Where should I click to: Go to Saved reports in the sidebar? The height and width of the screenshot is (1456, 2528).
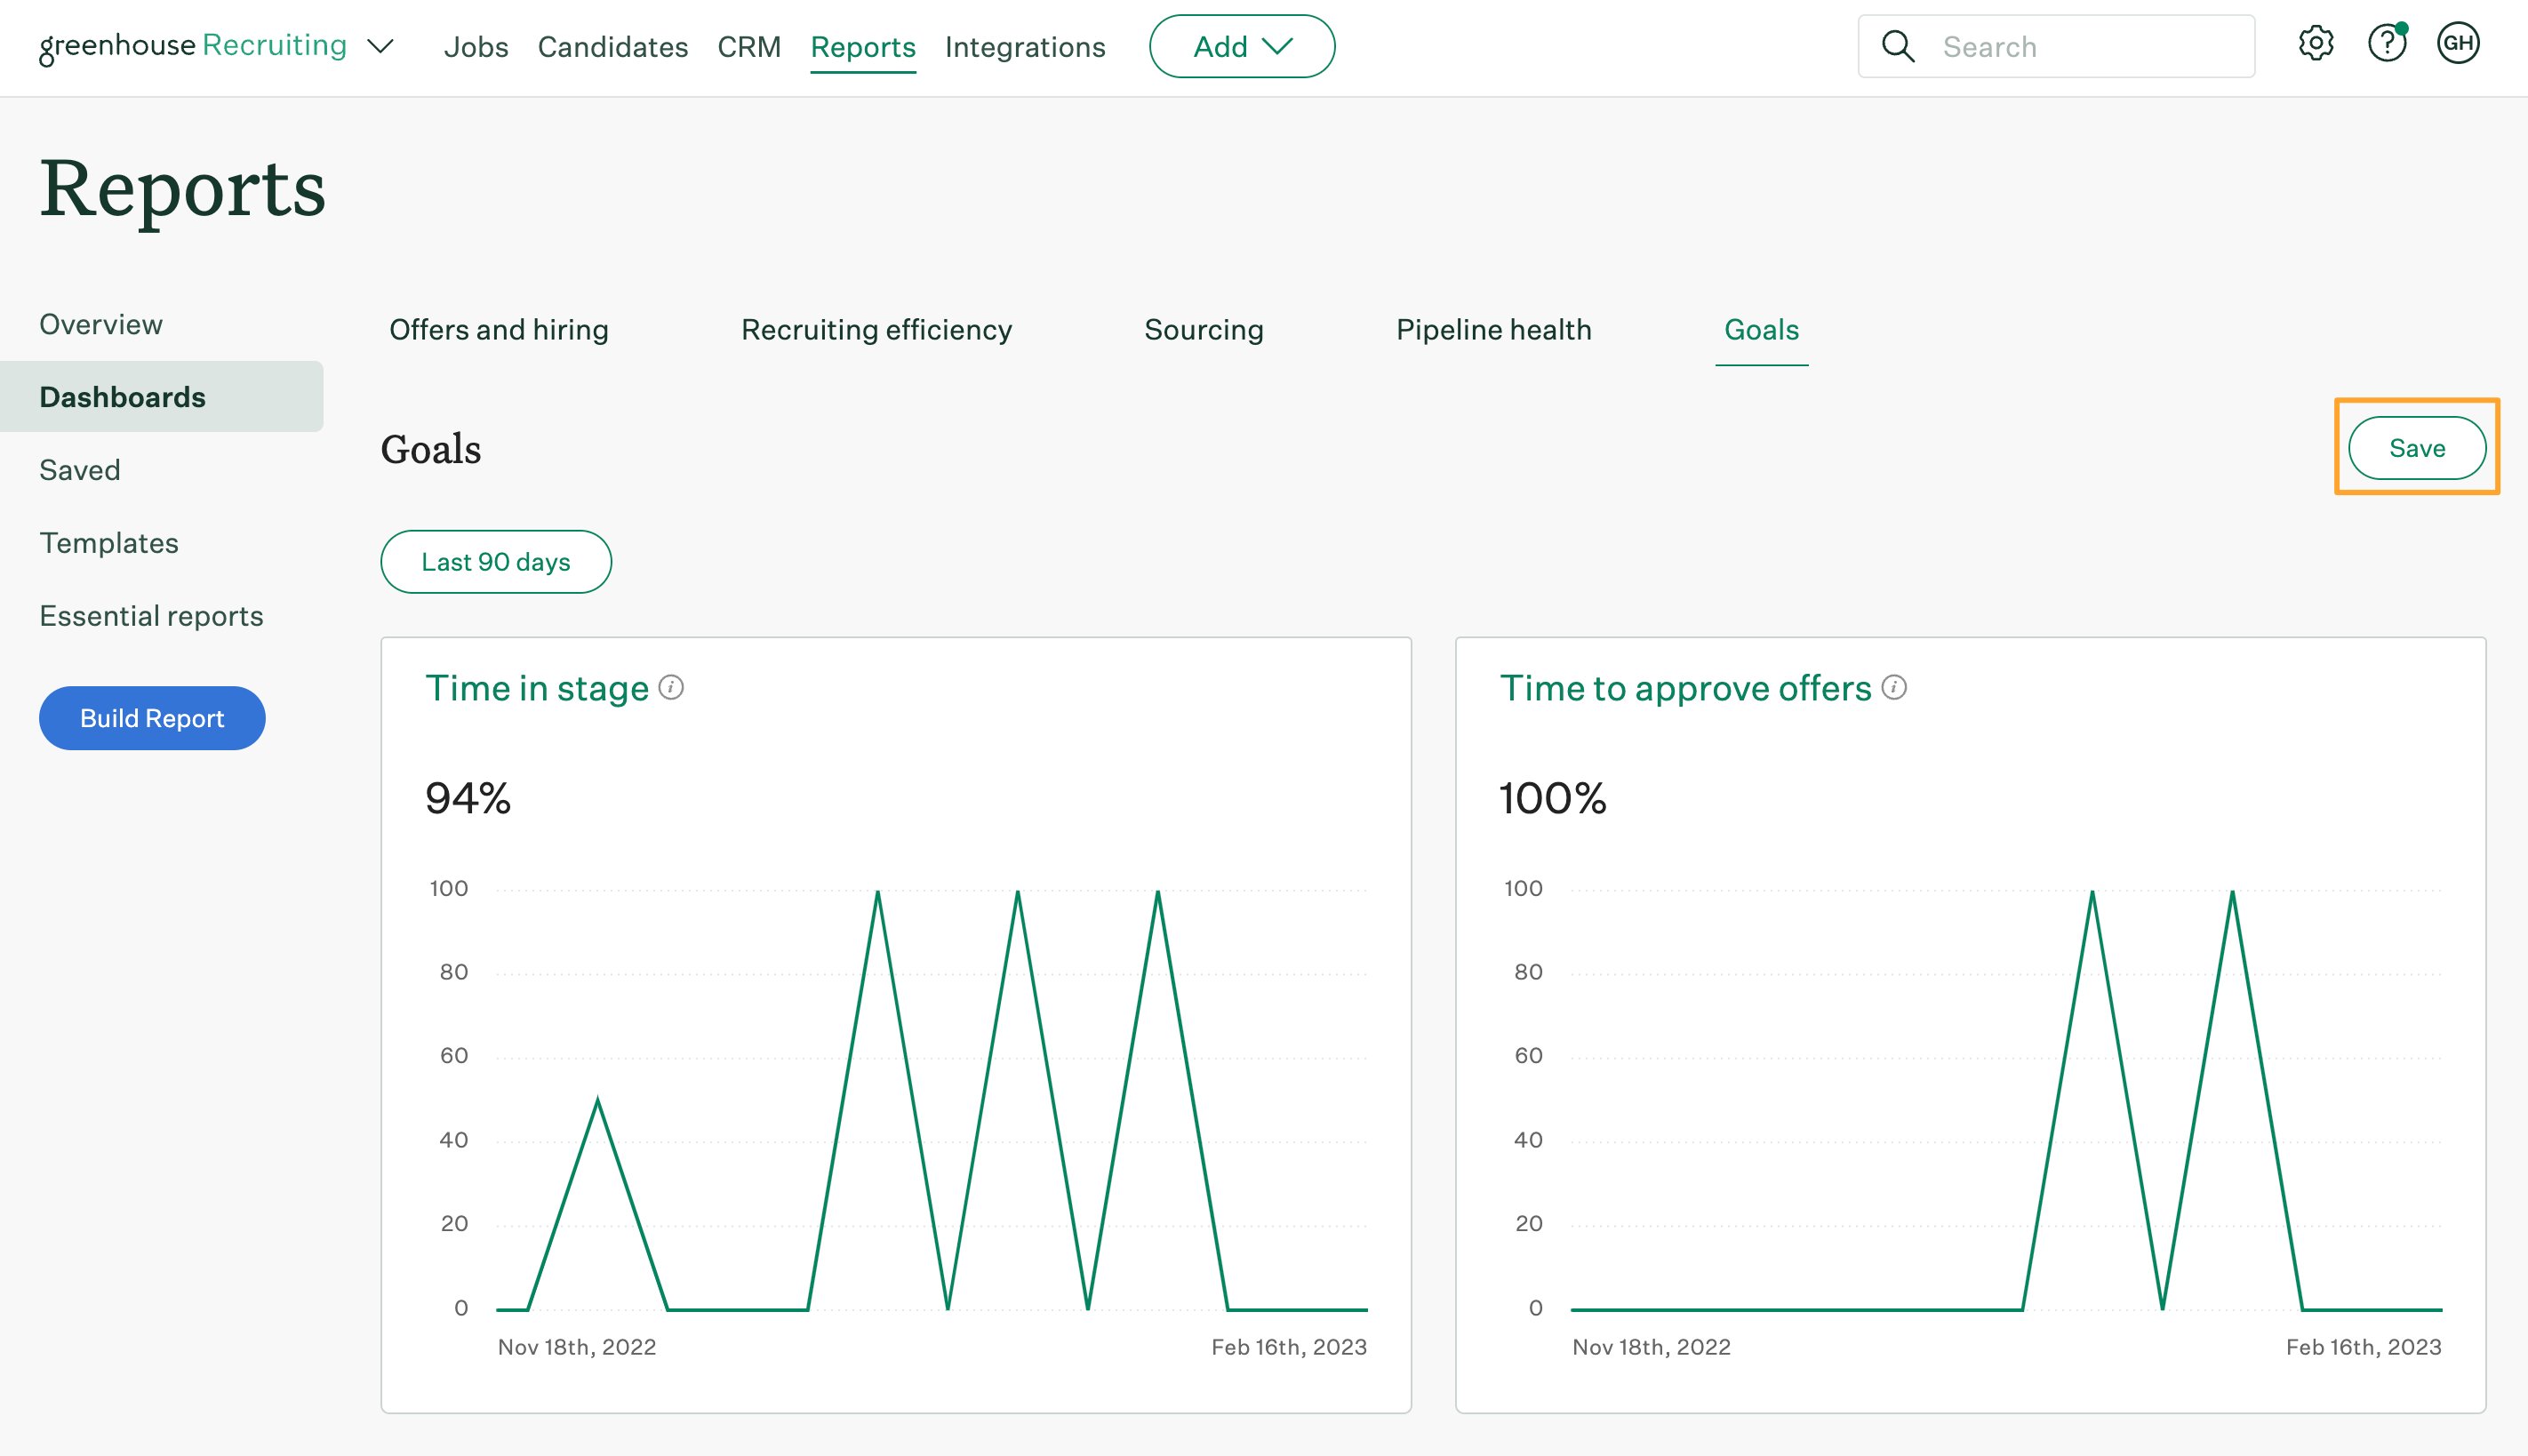point(80,469)
